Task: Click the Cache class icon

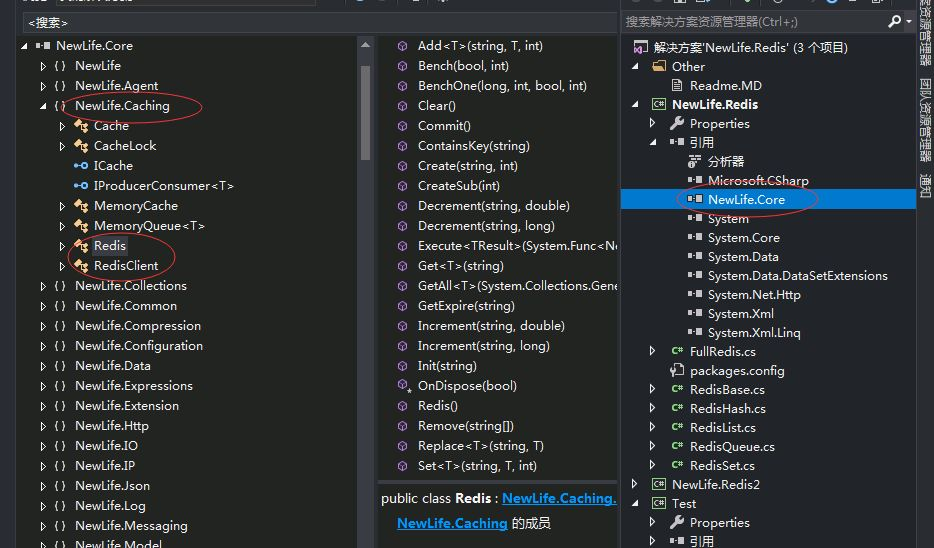Action: tap(81, 126)
